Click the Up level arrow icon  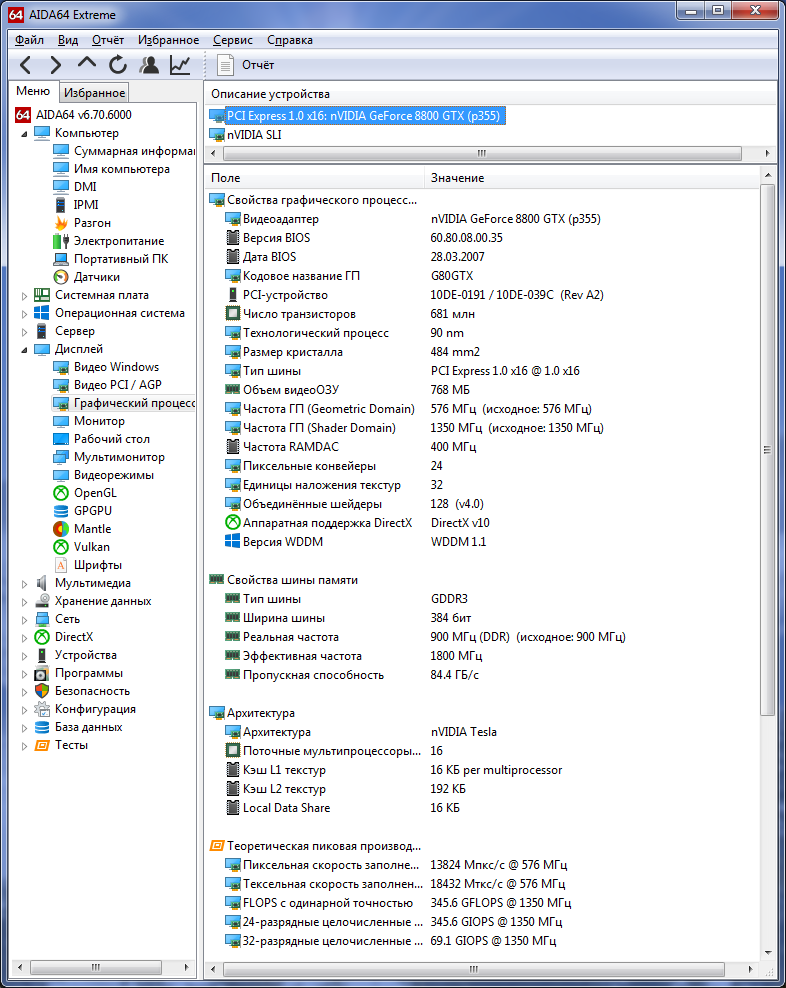coord(86,63)
